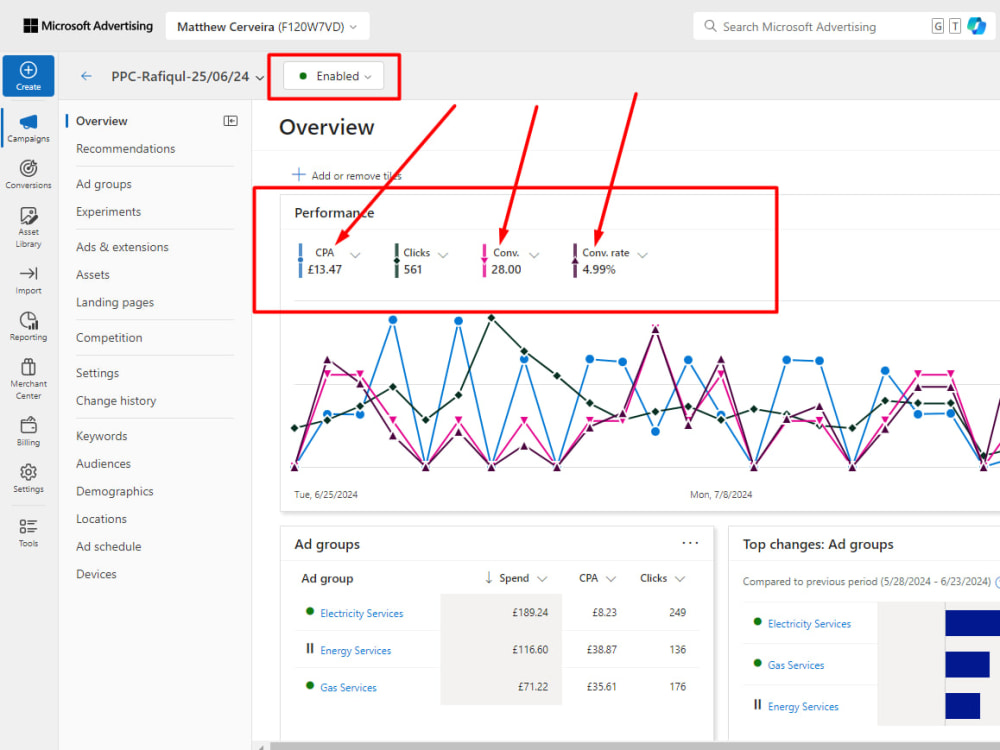Open the Reporting section

(x=28, y=327)
